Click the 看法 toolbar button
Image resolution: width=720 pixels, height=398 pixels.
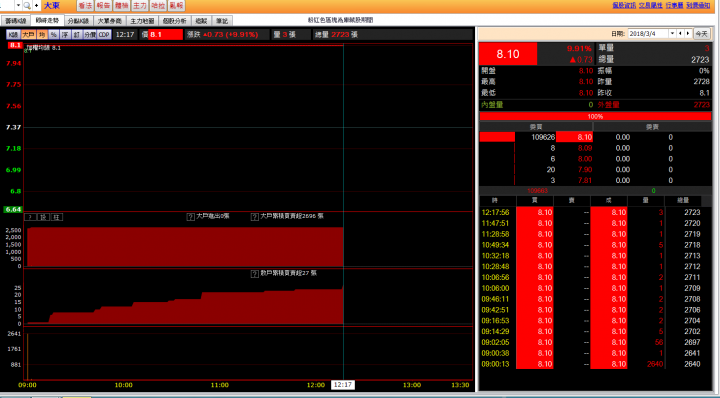pos(84,6)
